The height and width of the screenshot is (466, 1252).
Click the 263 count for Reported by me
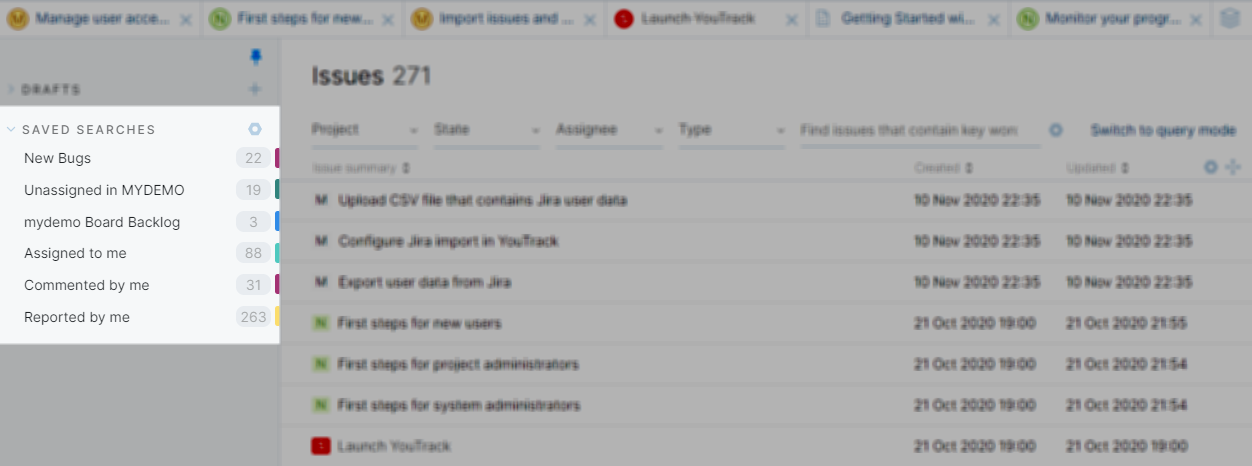tap(254, 317)
